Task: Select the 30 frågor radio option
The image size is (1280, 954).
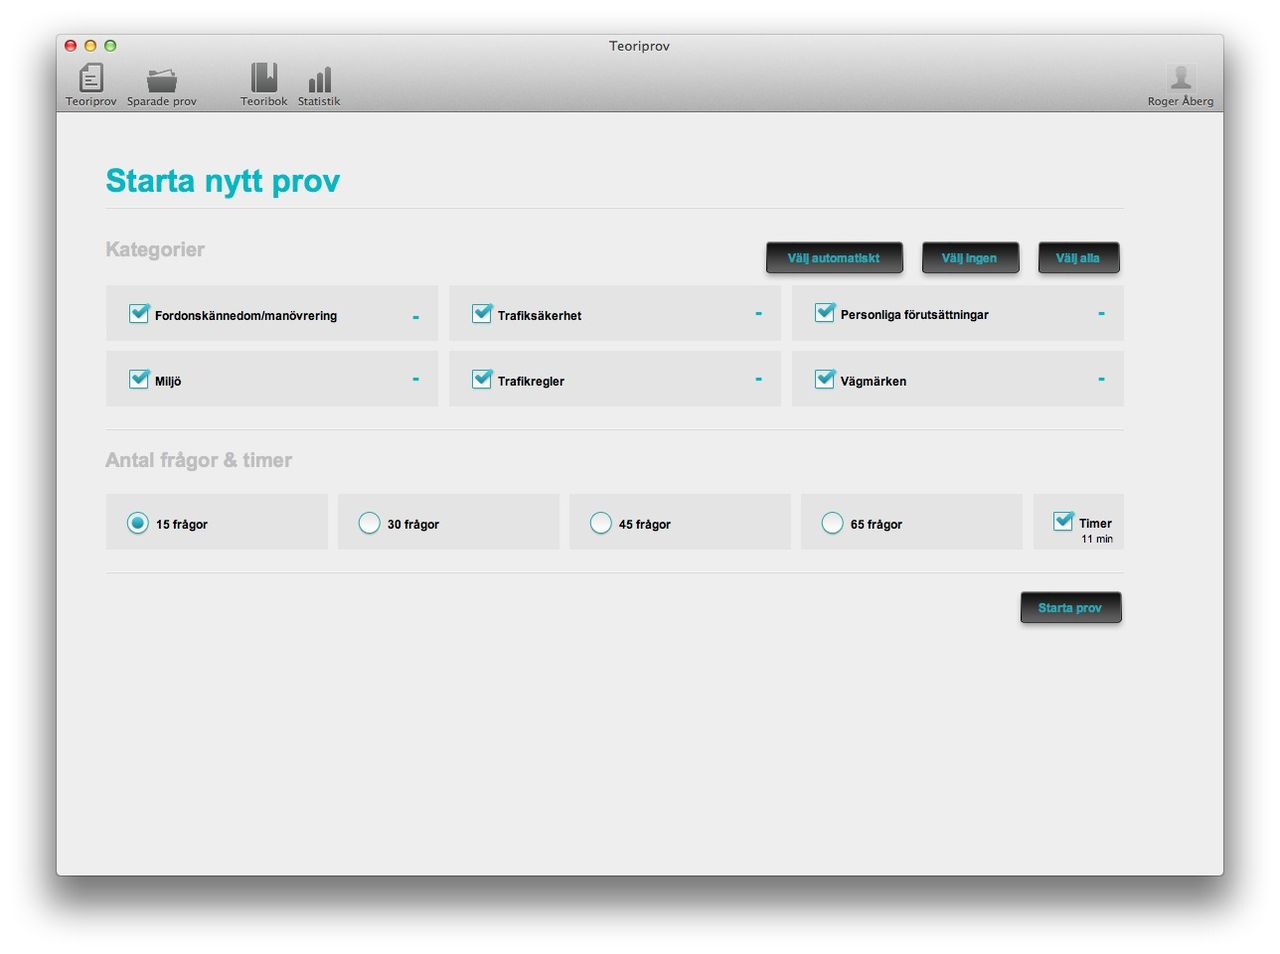Action: pos(369,523)
